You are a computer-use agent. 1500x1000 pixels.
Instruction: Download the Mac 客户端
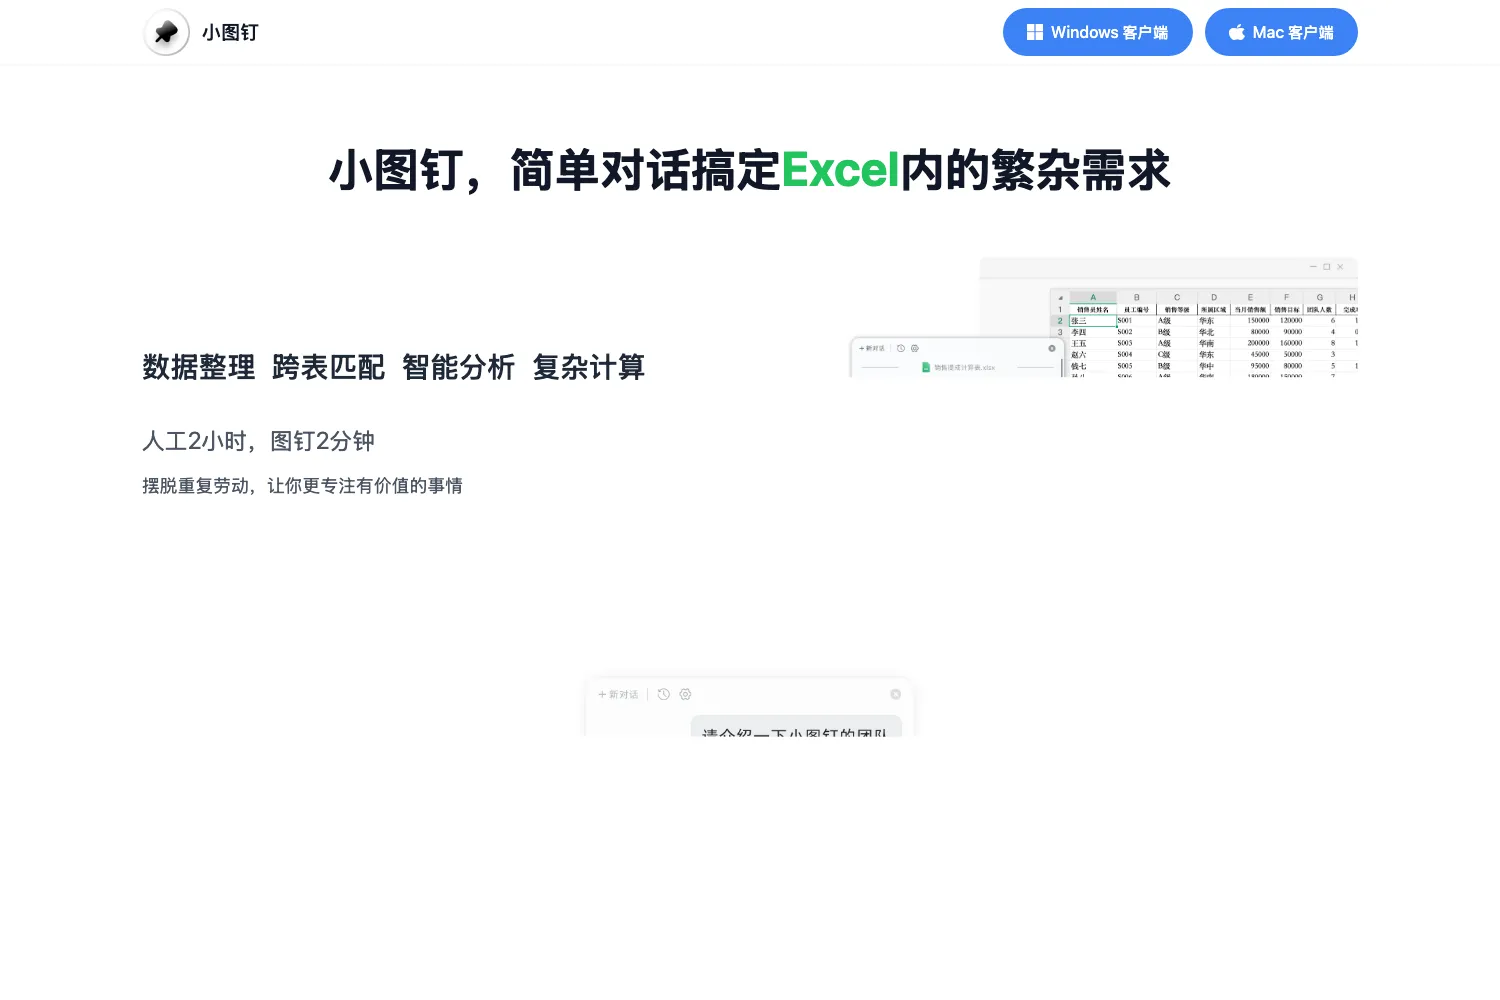[x=1281, y=32]
